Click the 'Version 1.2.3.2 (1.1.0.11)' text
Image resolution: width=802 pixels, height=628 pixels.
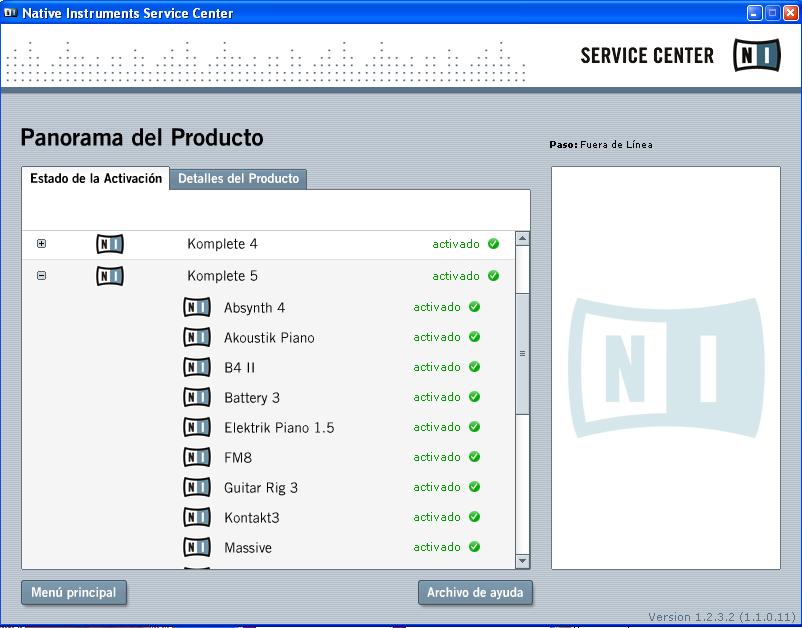(722, 617)
